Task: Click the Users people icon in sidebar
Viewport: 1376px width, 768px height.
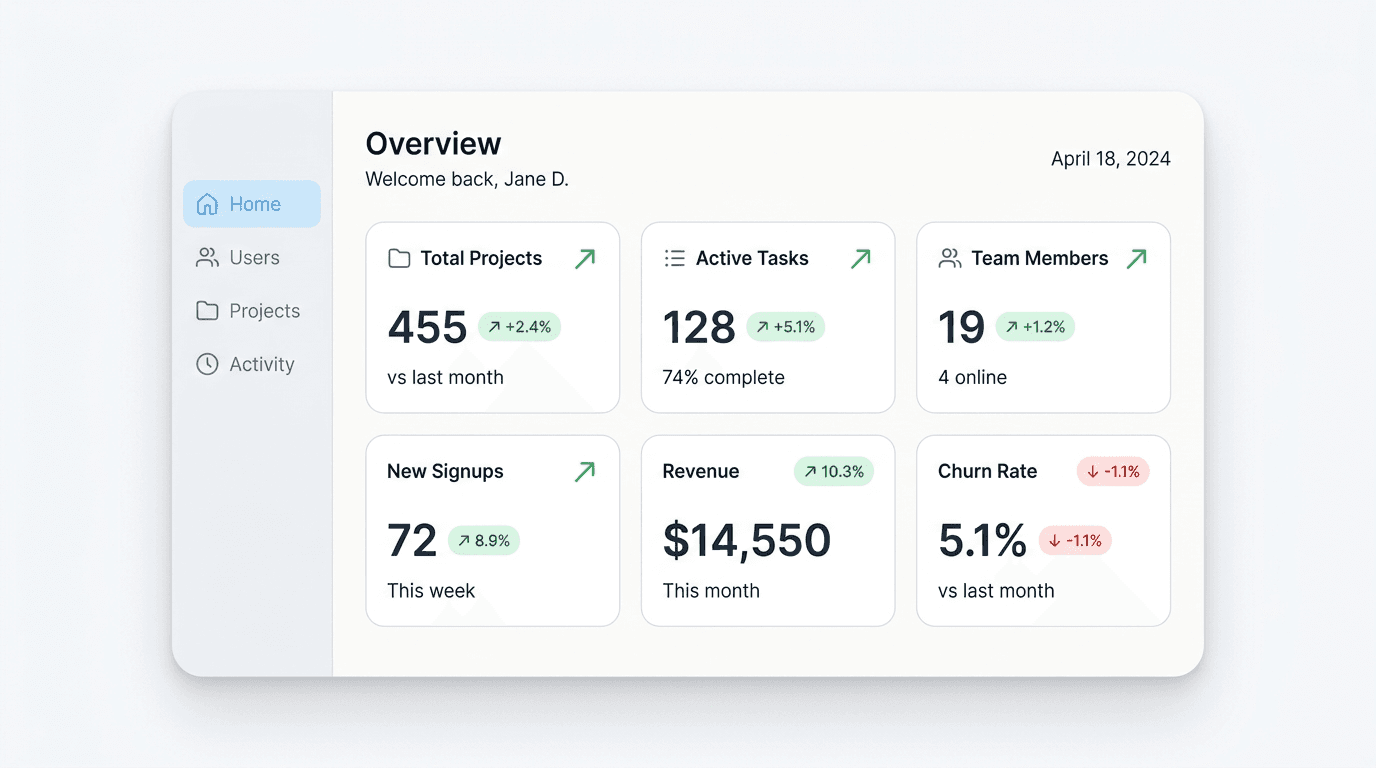Action: tap(207, 258)
